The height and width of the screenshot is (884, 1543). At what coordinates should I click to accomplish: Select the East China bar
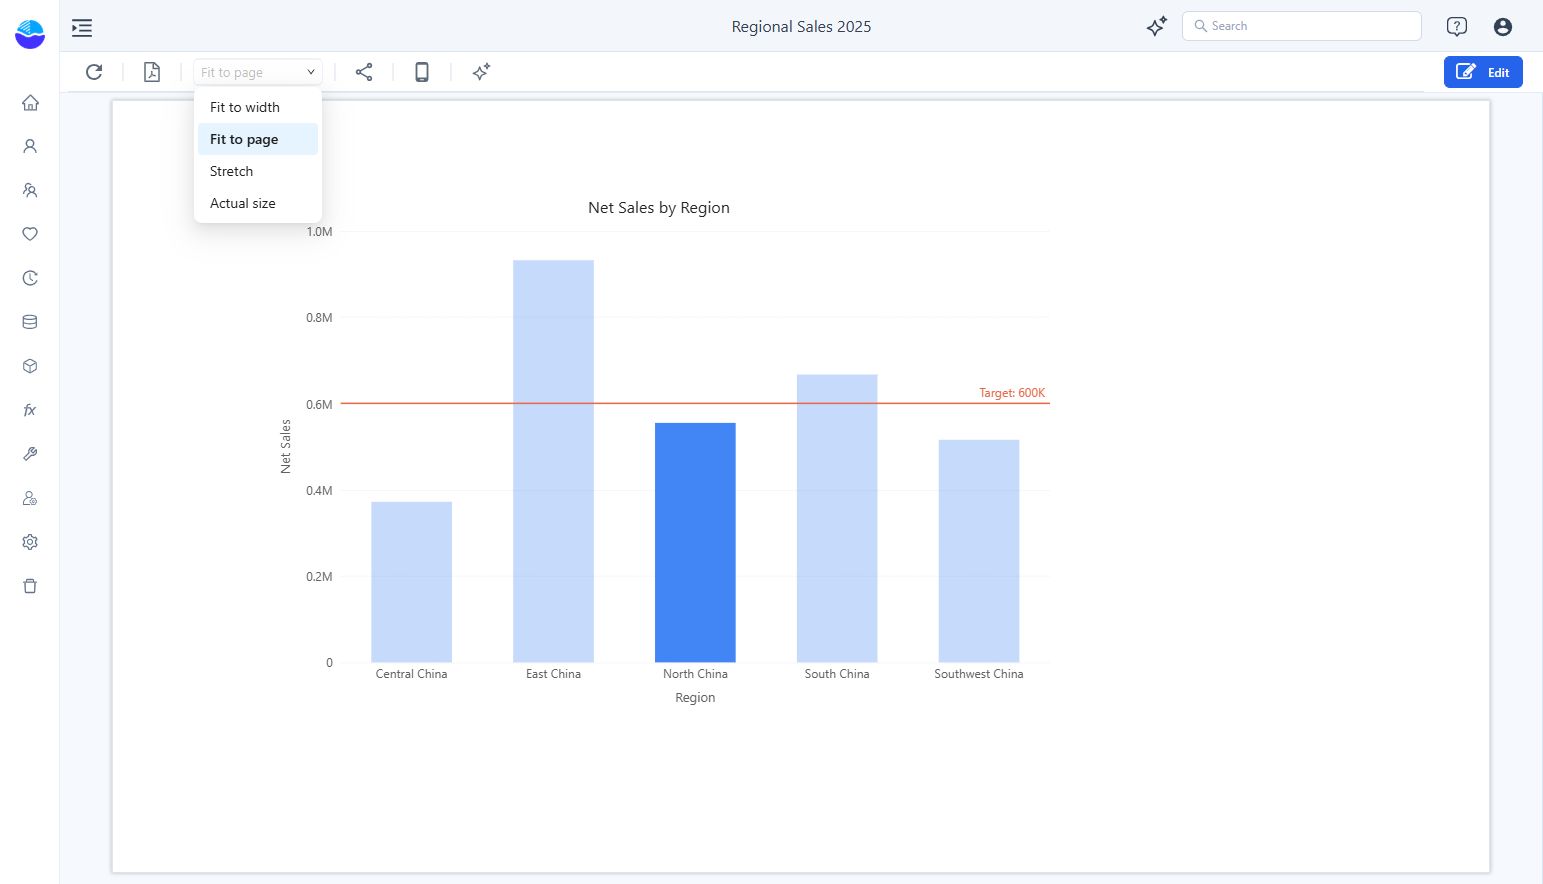tap(553, 461)
